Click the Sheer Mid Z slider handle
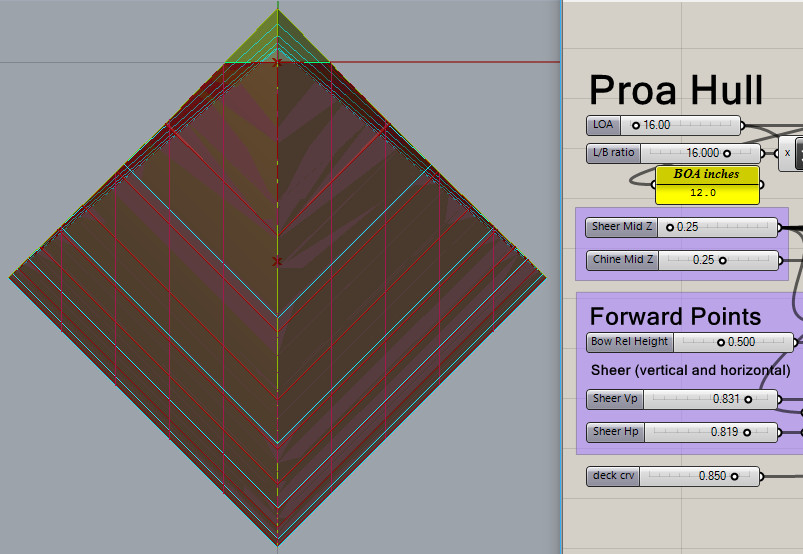 click(669, 227)
